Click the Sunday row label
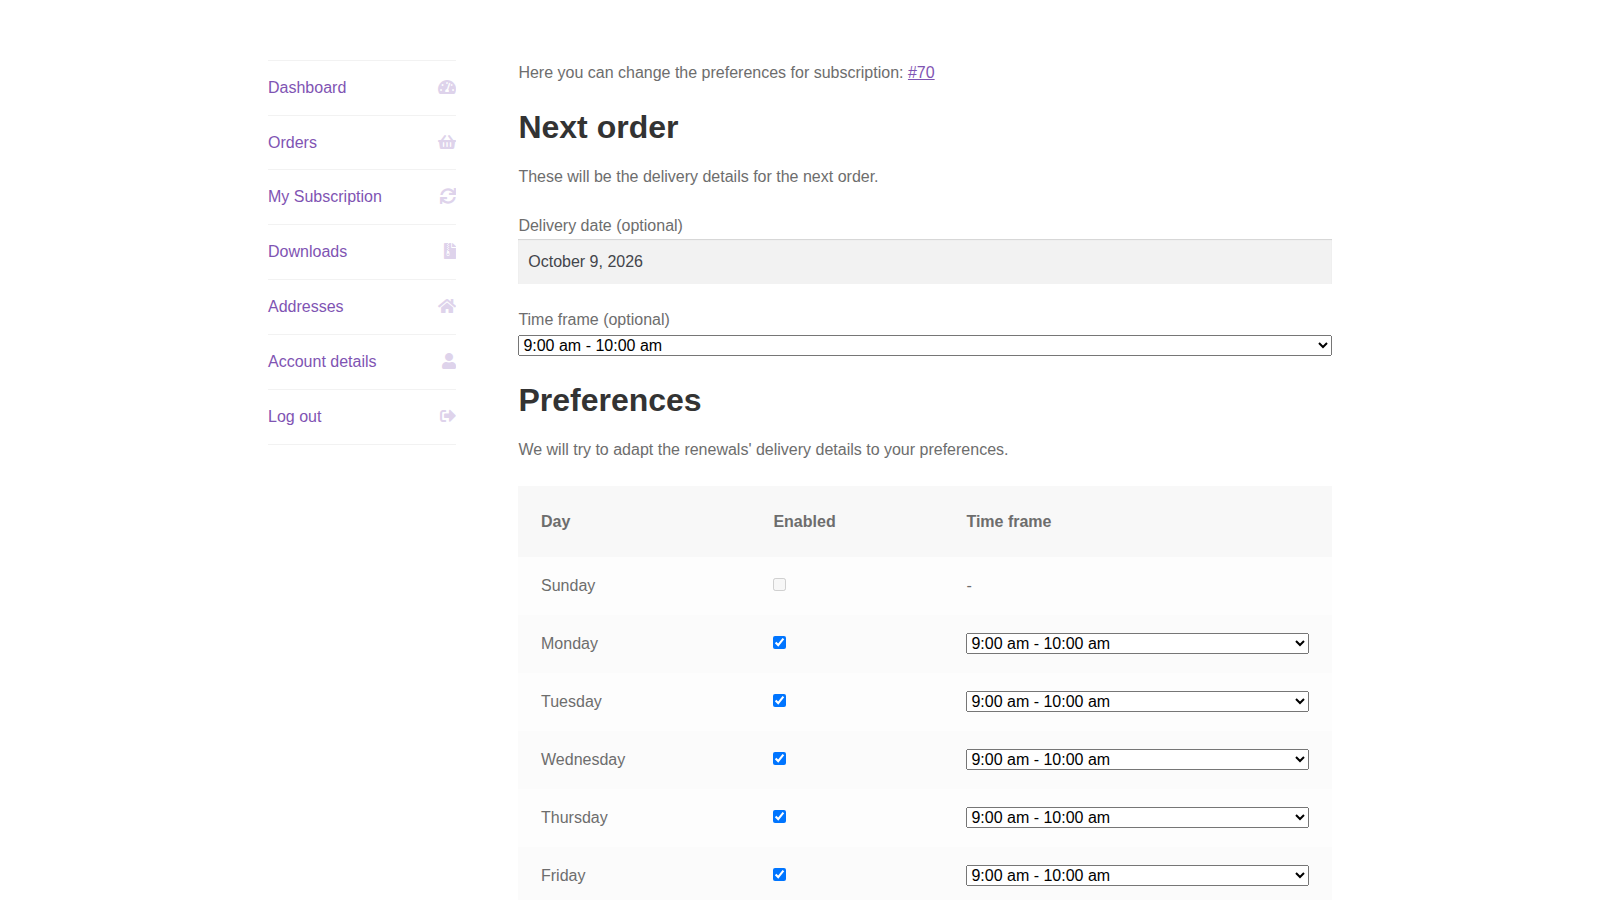 click(568, 586)
